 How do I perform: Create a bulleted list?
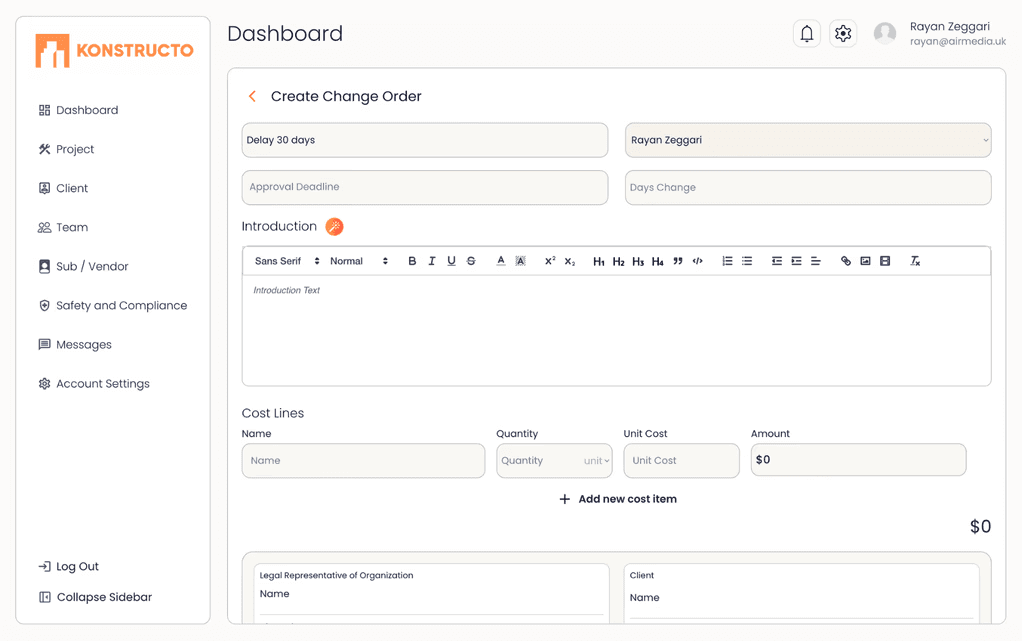(x=747, y=261)
